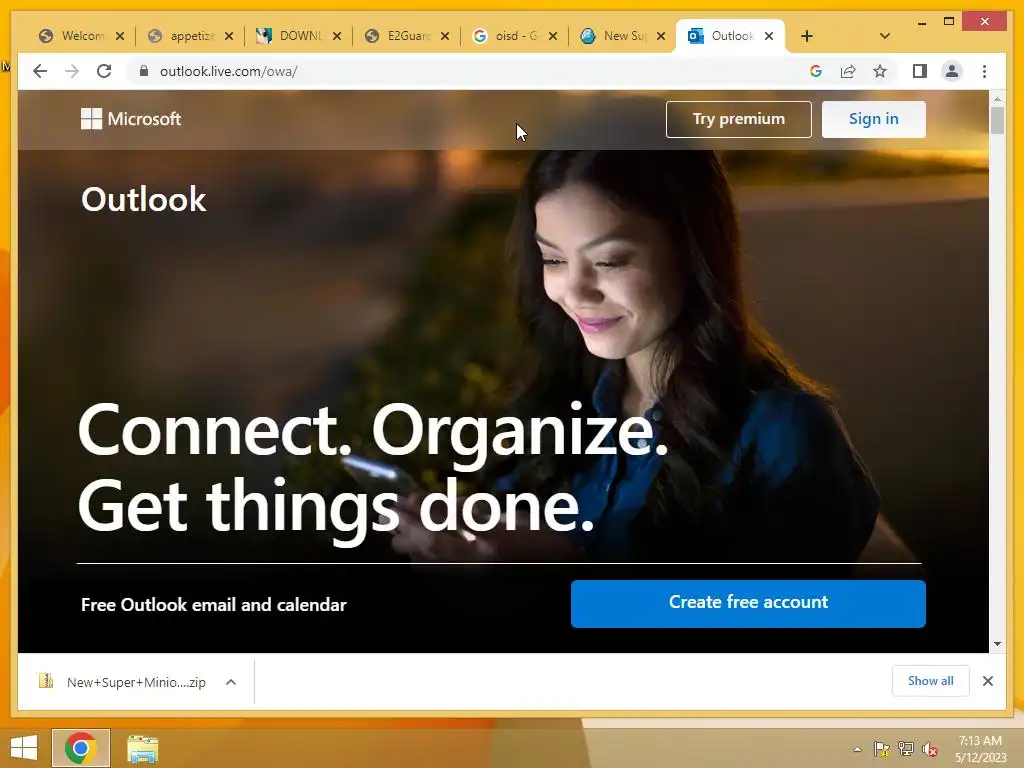Bookmark this page with the star icon
This screenshot has width=1024, height=768.
tap(880, 71)
